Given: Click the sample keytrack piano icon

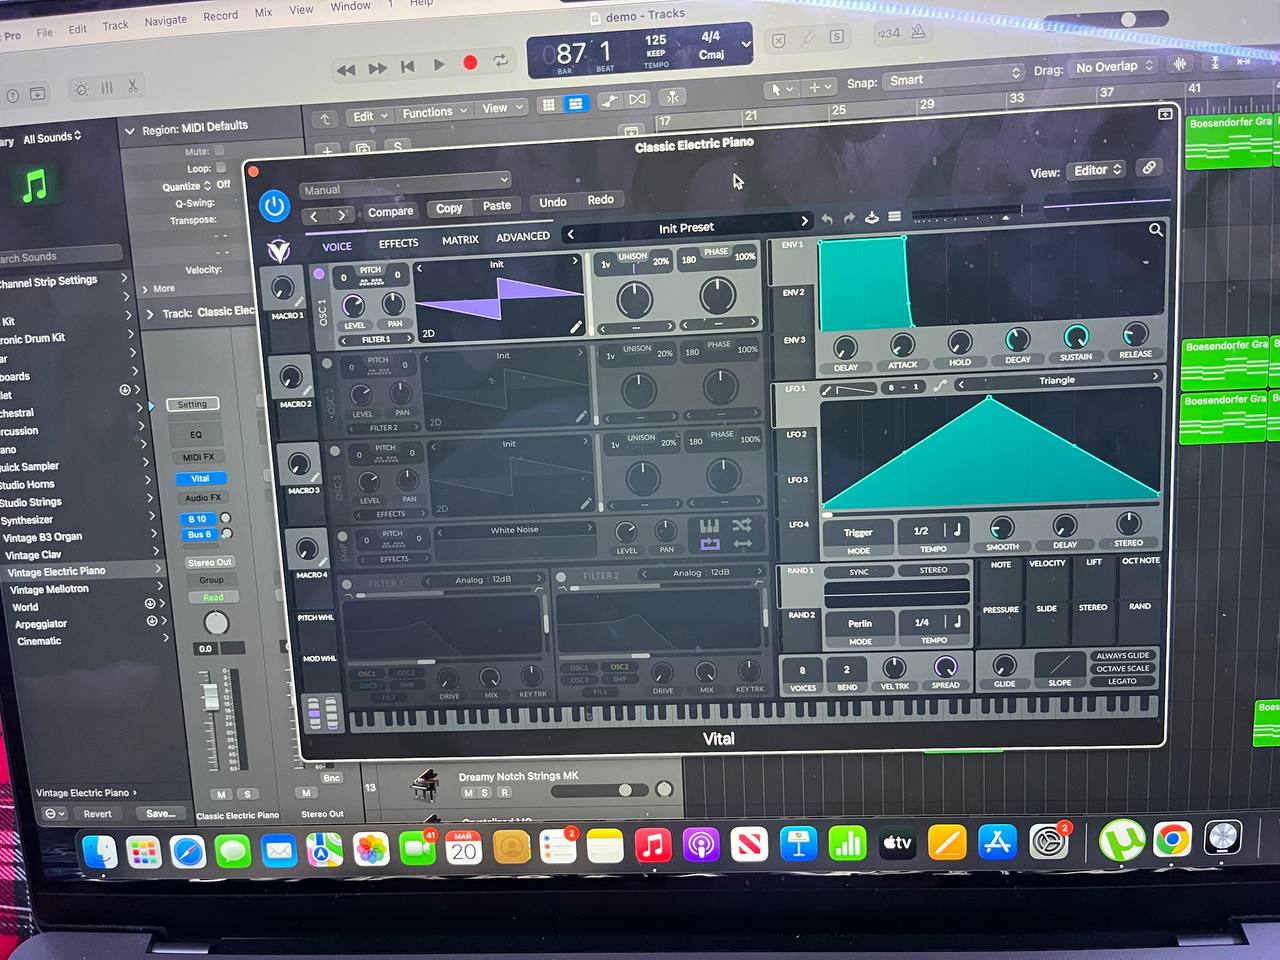Looking at the screenshot, I should click(x=709, y=526).
